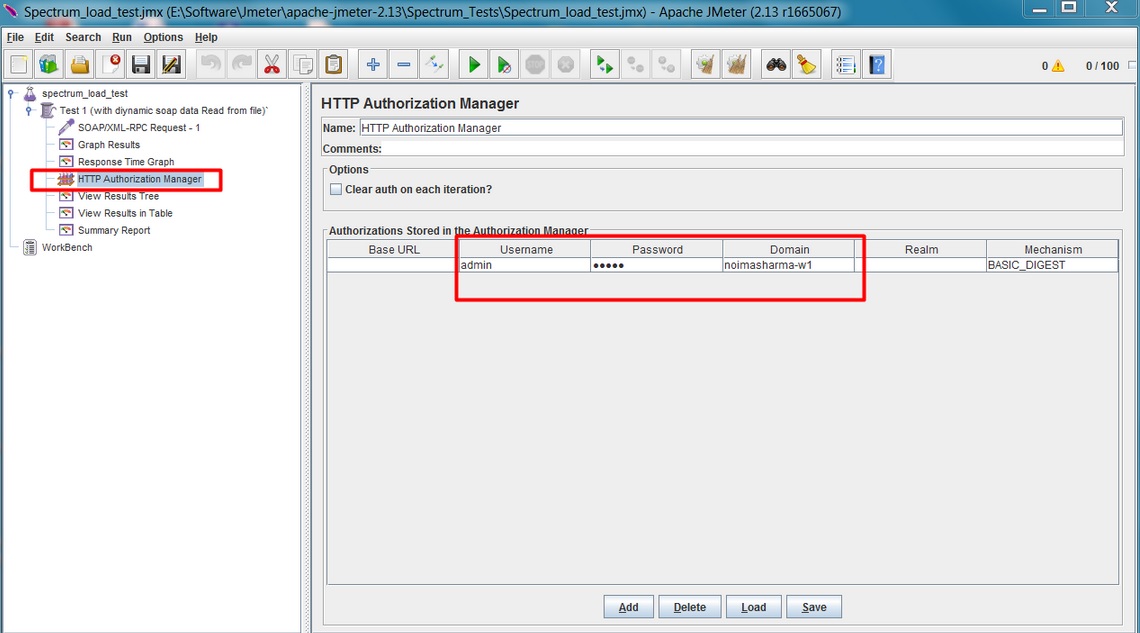Start the test with the green play icon
The height and width of the screenshot is (633, 1140).
(472, 63)
